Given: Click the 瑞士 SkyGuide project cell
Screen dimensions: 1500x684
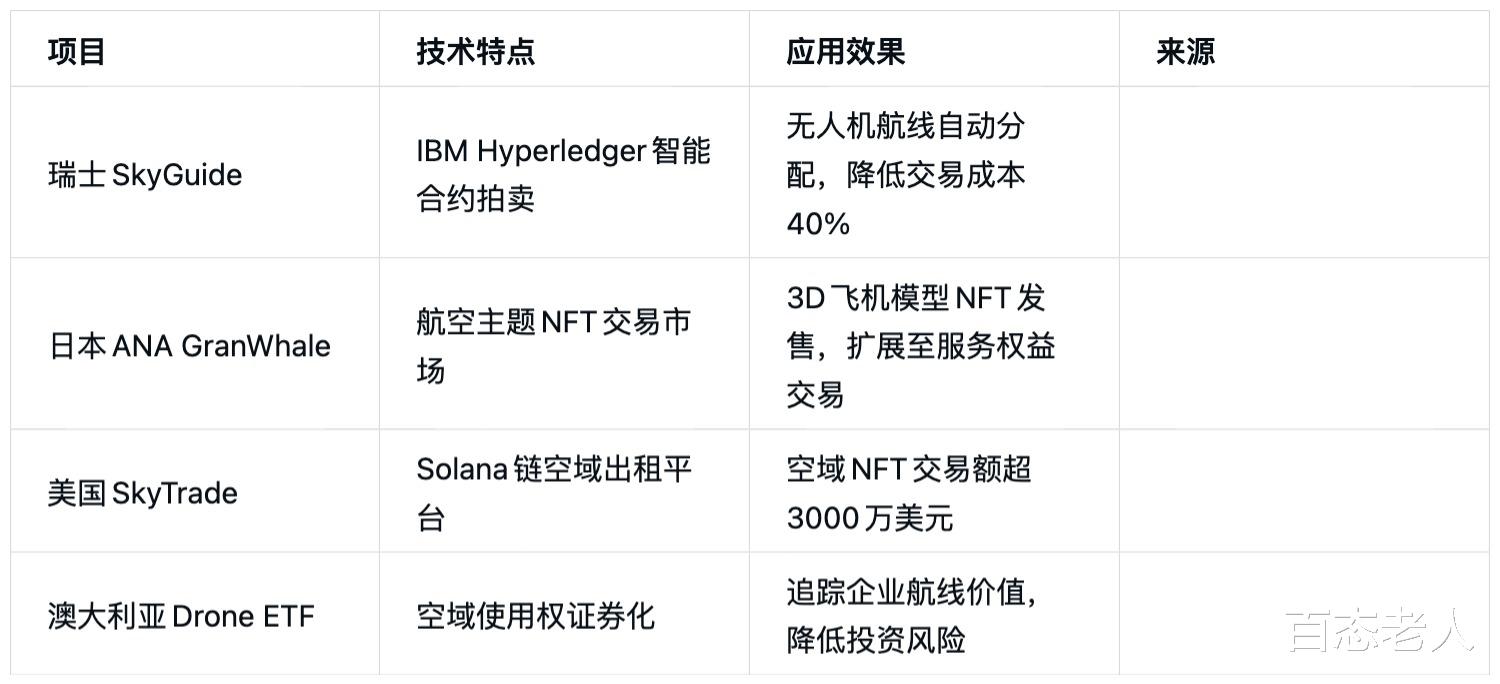Looking at the screenshot, I should (x=145, y=175).
